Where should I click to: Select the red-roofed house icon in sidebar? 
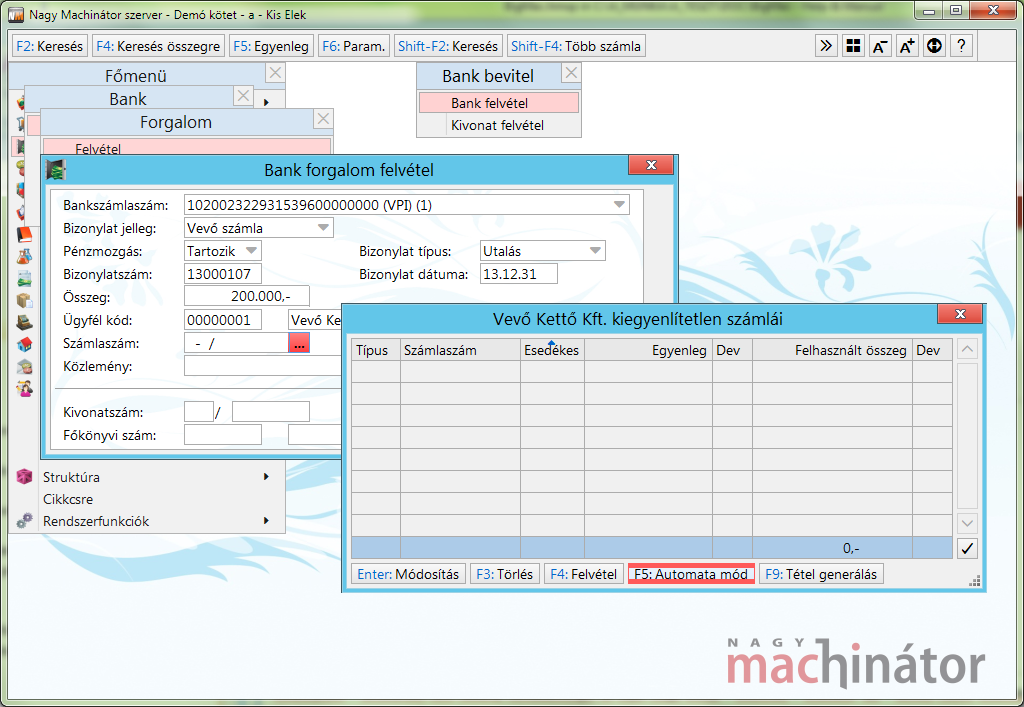coord(24,344)
